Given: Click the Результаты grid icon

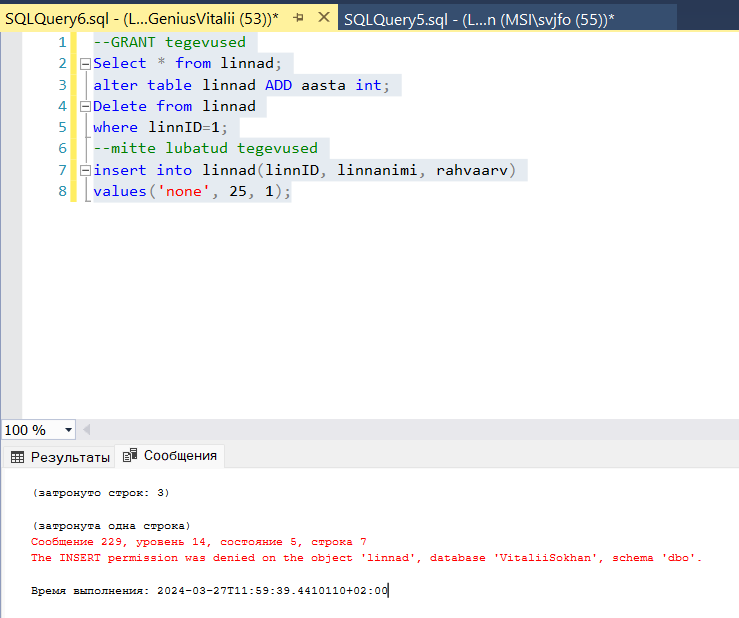Looking at the screenshot, I should click(x=17, y=457).
